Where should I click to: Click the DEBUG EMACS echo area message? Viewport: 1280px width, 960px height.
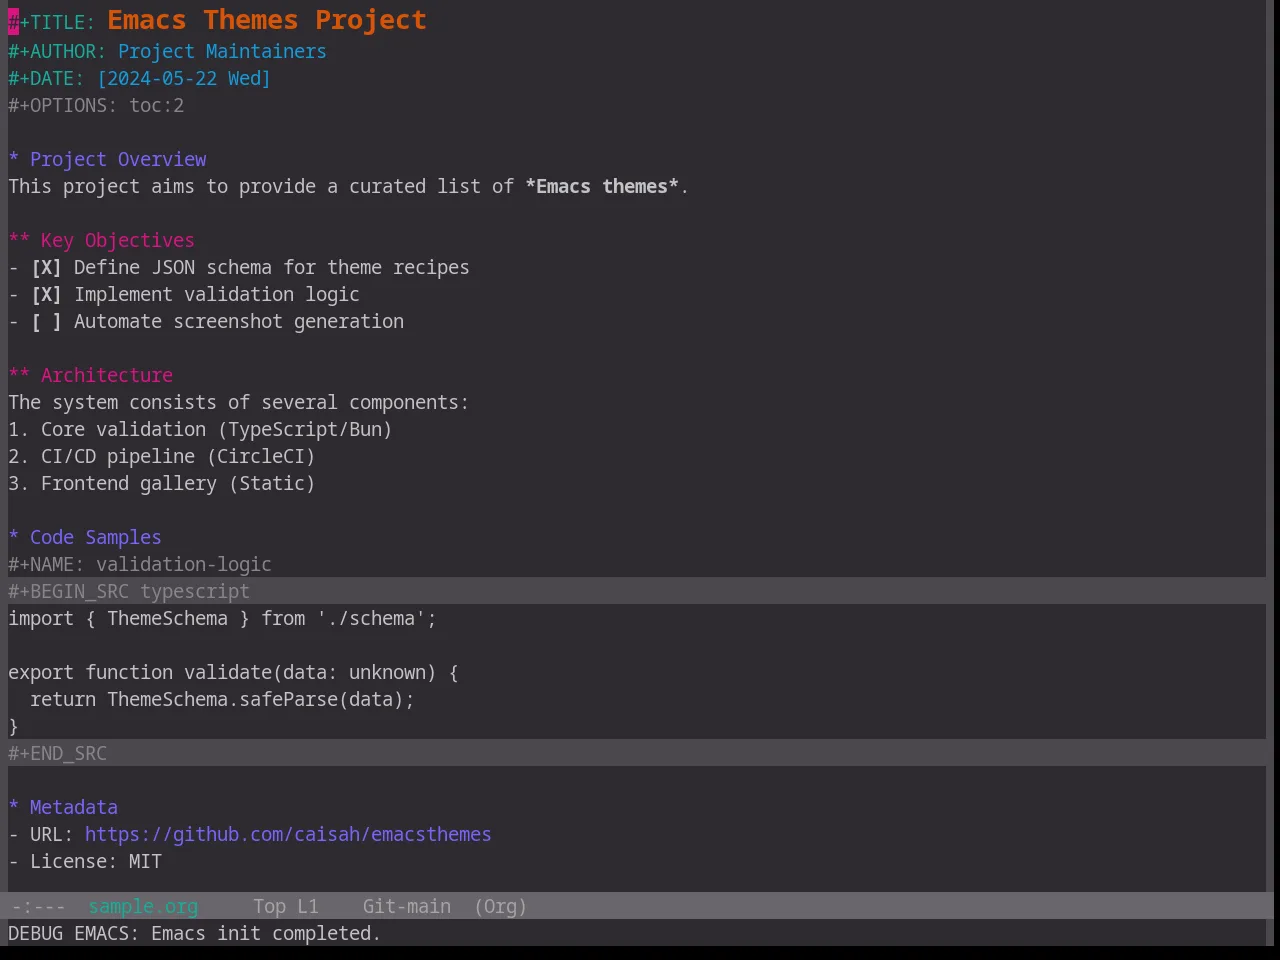click(x=194, y=934)
